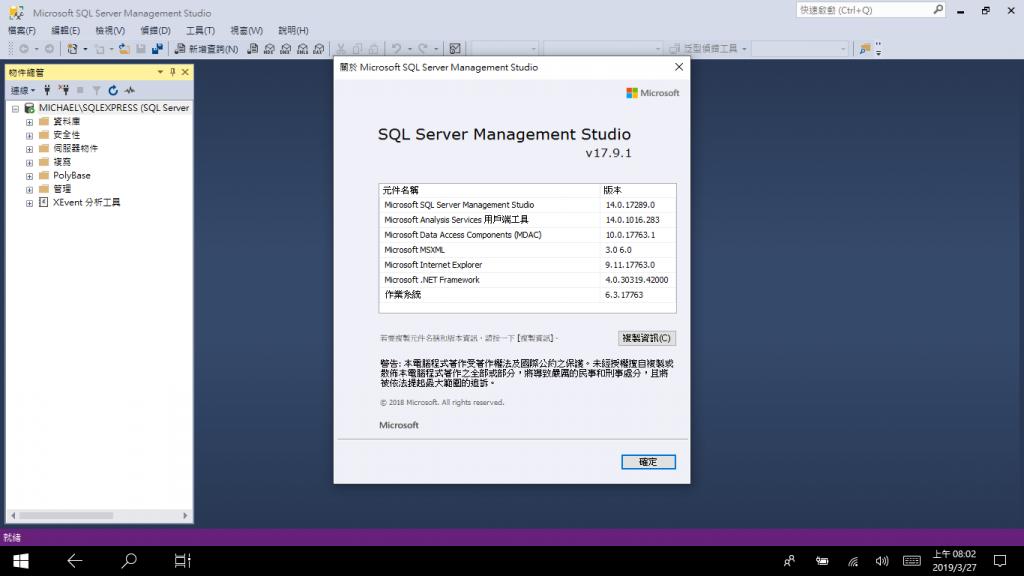1024x576 pixels.
Task: Click the New Project toolbar icon
Action: click(x=72, y=49)
